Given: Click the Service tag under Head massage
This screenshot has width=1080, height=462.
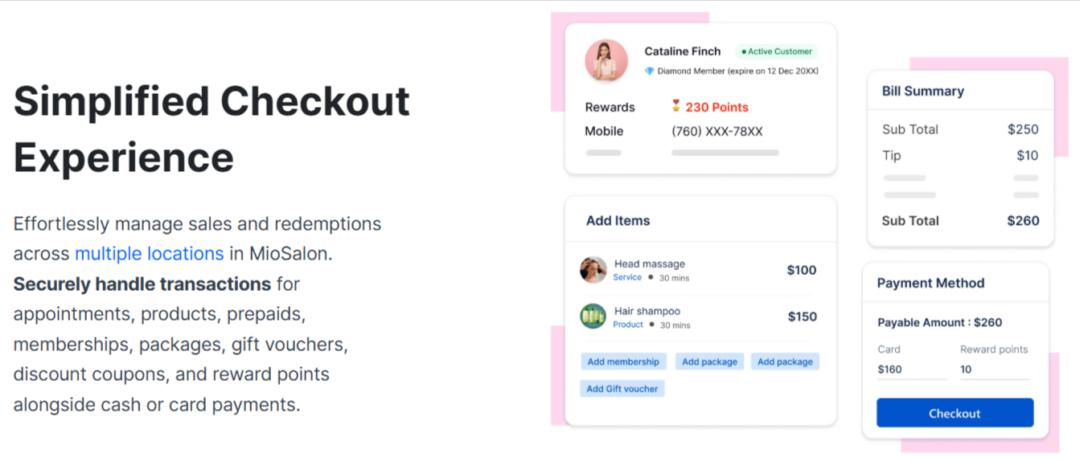Looking at the screenshot, I should 627,278.
